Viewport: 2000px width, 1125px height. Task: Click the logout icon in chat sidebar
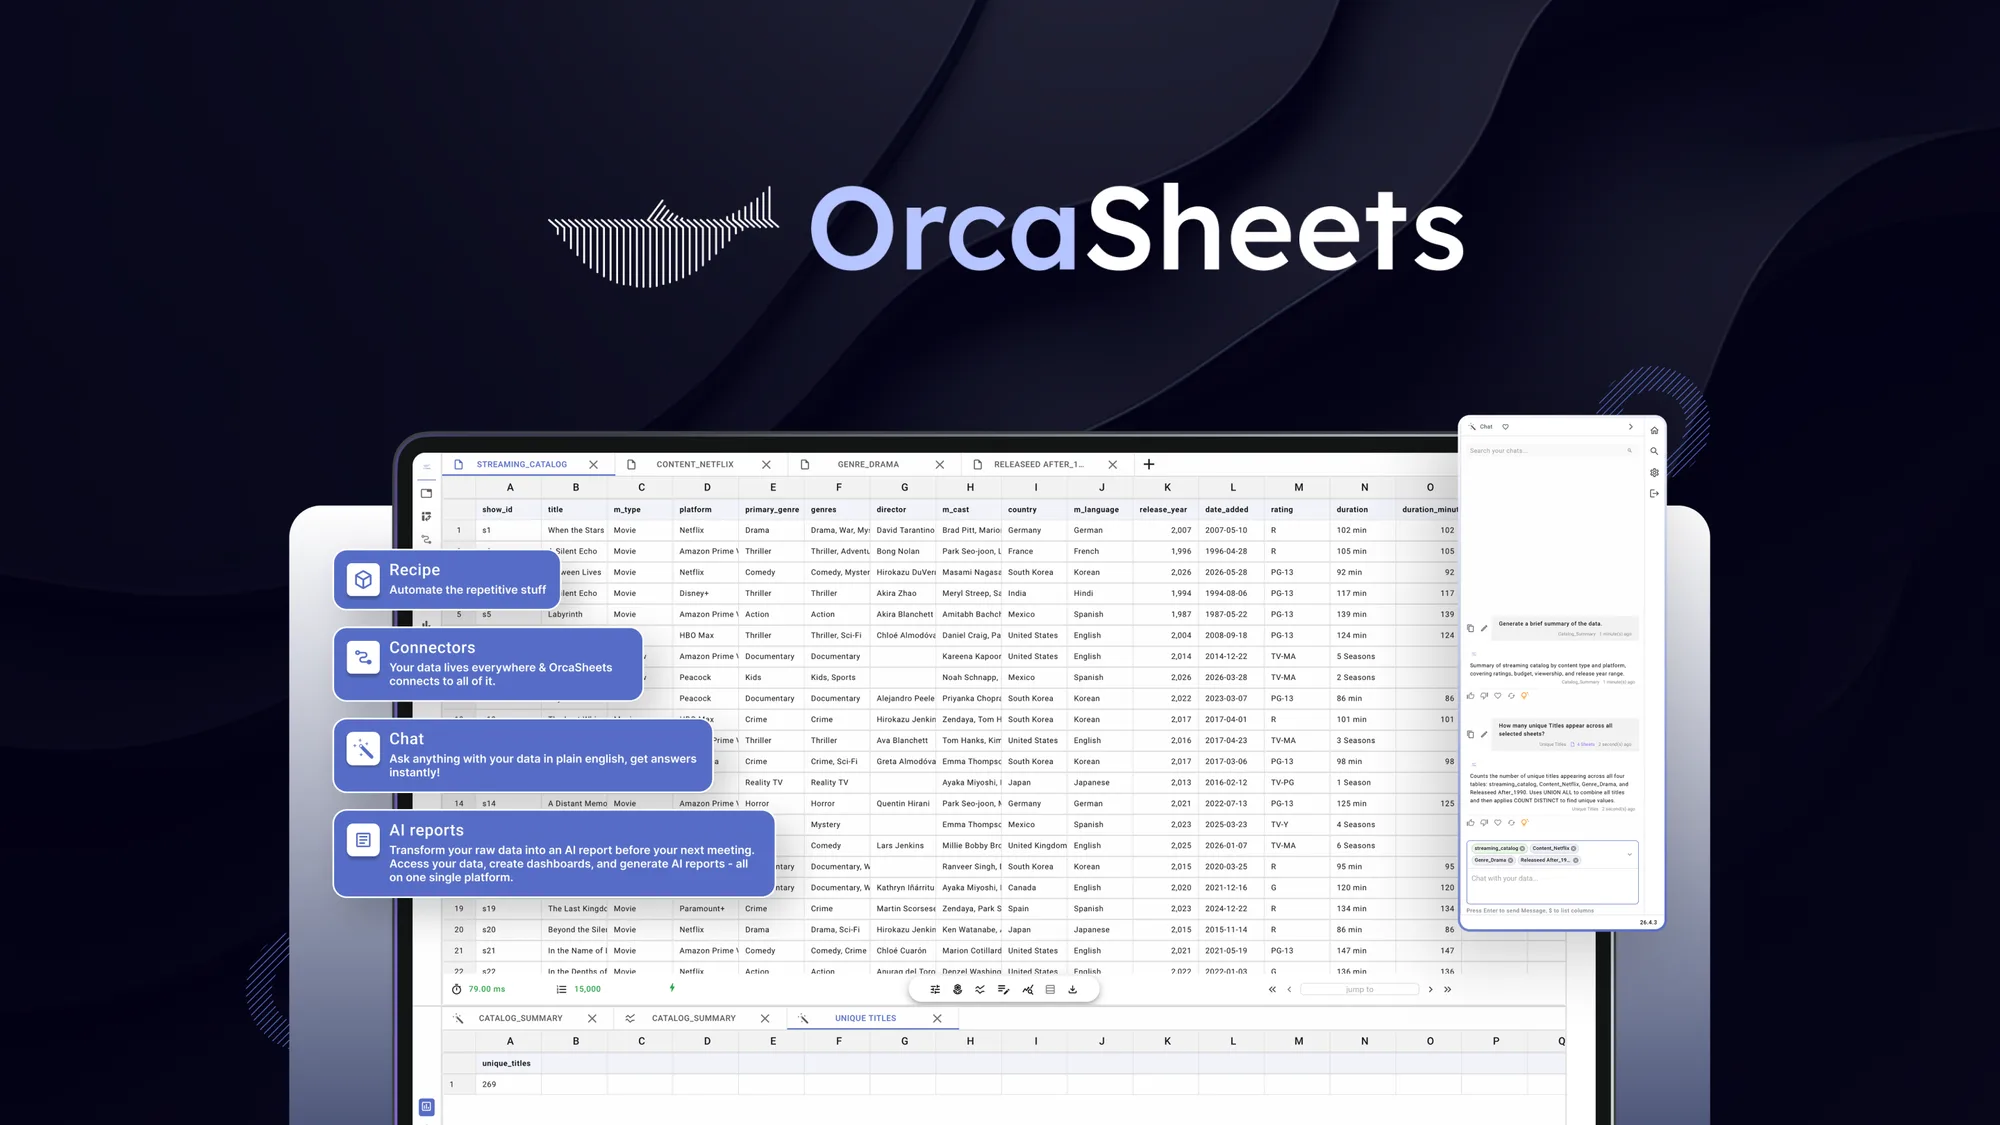click(x=1654, y=494)
